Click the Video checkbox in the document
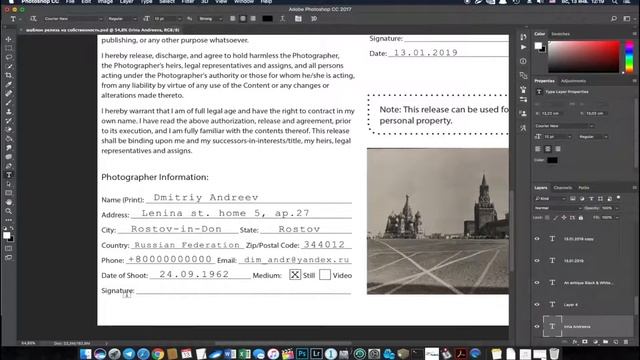The image size is (640, 360). [325, 275]
